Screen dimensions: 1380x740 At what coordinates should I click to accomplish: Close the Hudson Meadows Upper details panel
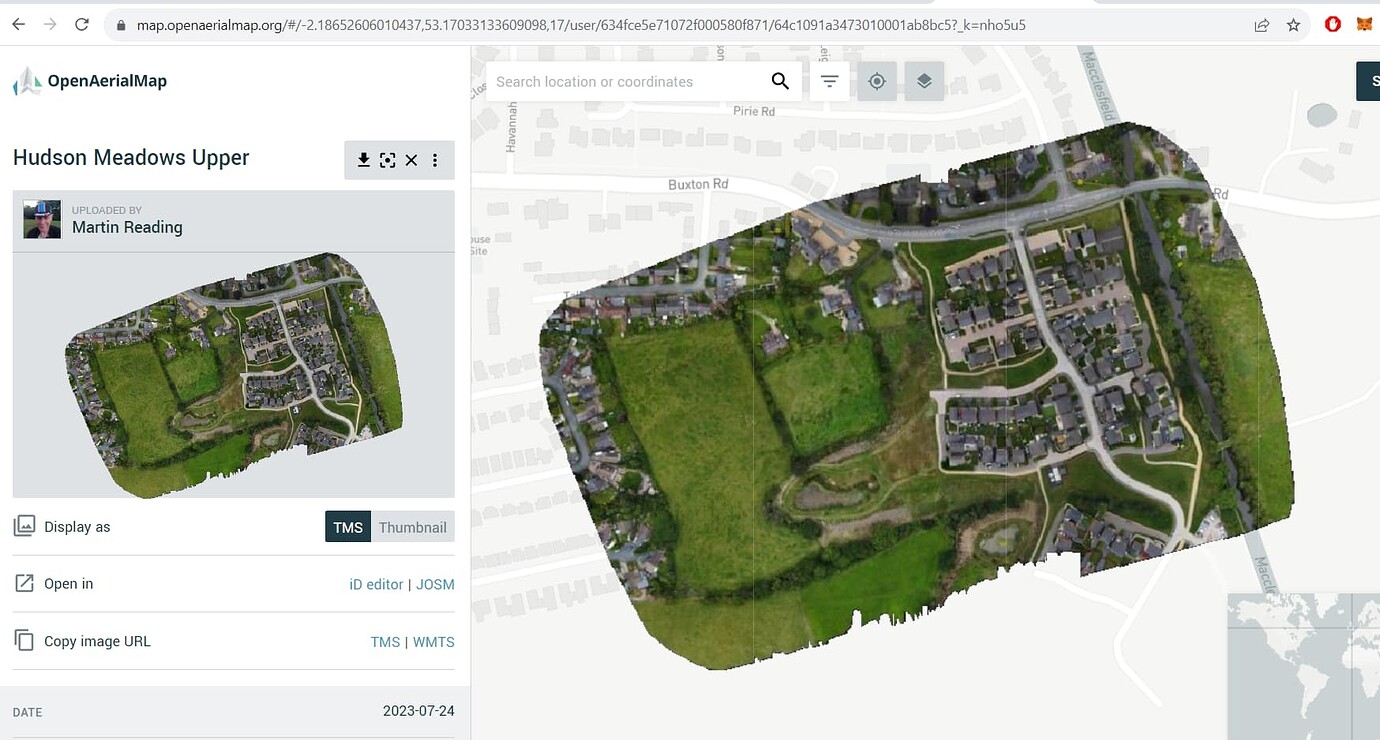(411, 160)
